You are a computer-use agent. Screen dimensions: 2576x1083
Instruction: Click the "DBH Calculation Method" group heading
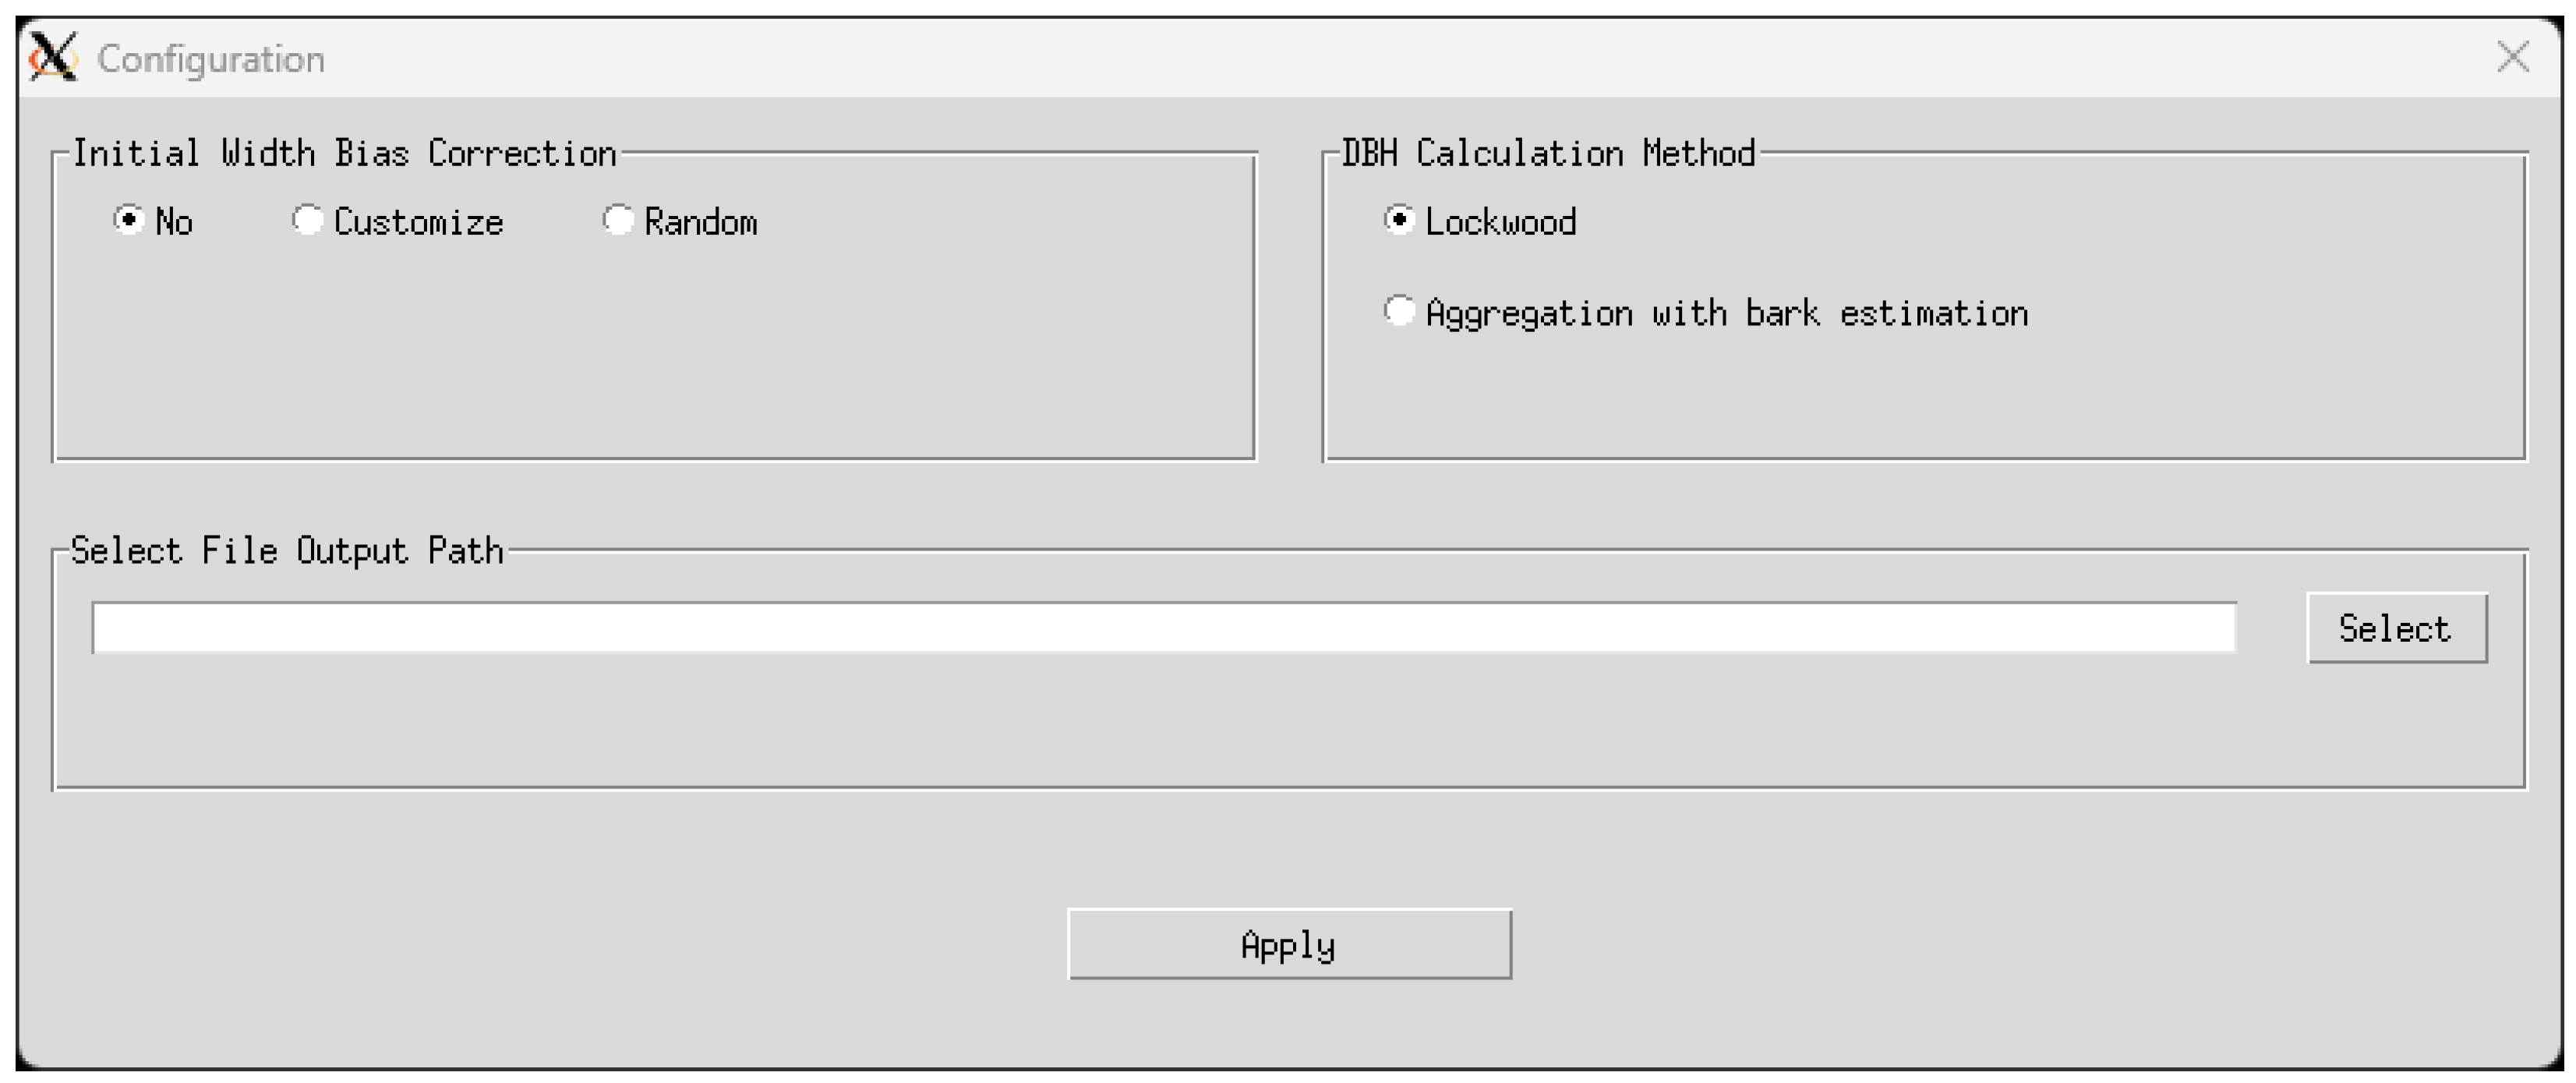click(x=1548, y=153)
